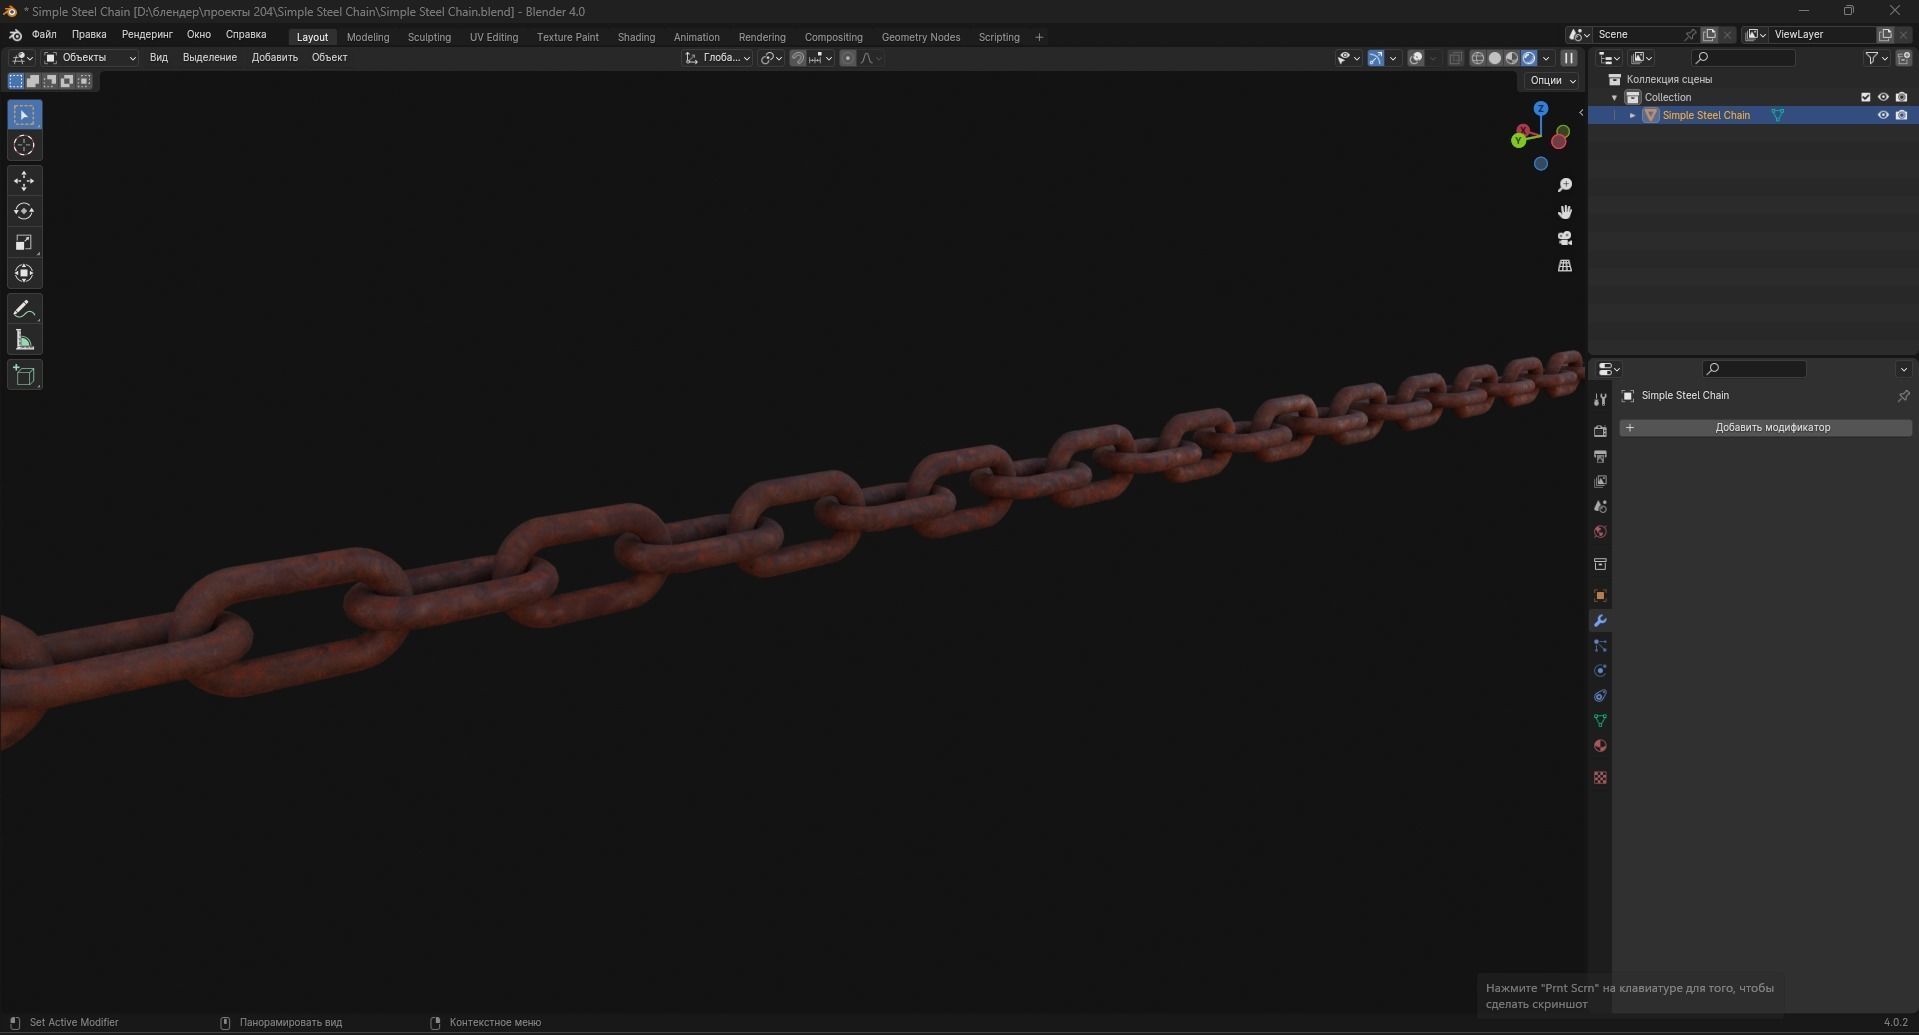The image size is (1919, 1035).
Task: Toggle viewport overlays
Action: [1416, 58]
